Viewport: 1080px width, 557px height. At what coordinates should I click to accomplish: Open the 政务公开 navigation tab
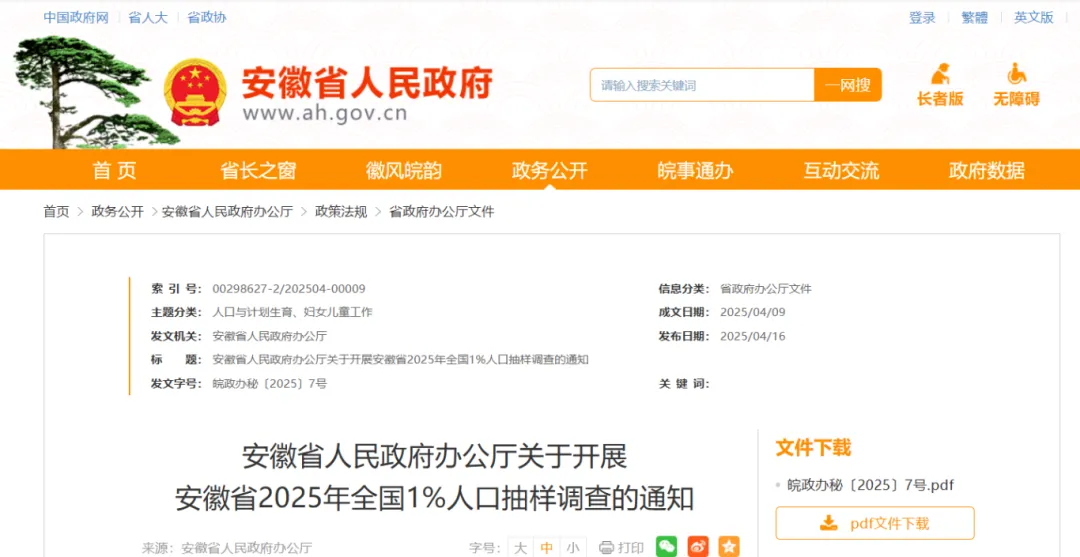pos(549,170)
